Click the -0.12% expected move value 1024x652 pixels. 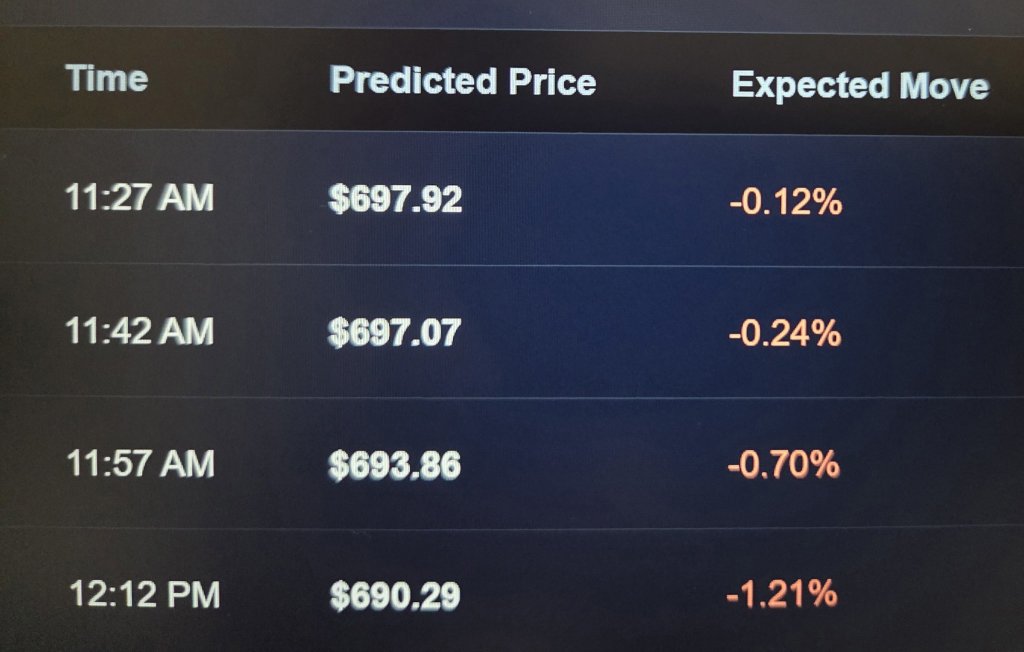(786, 201)
